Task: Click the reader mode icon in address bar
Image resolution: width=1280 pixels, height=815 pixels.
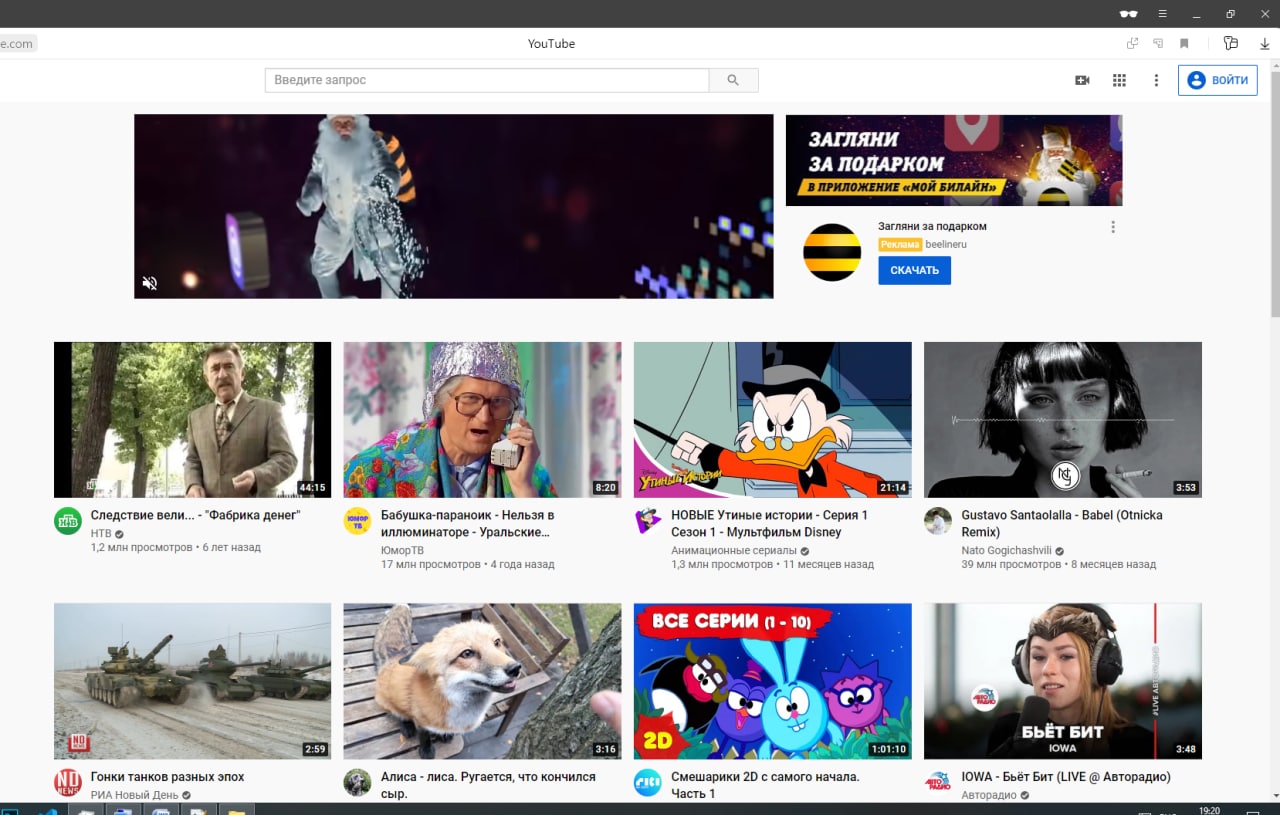Action: (1158, 43)
